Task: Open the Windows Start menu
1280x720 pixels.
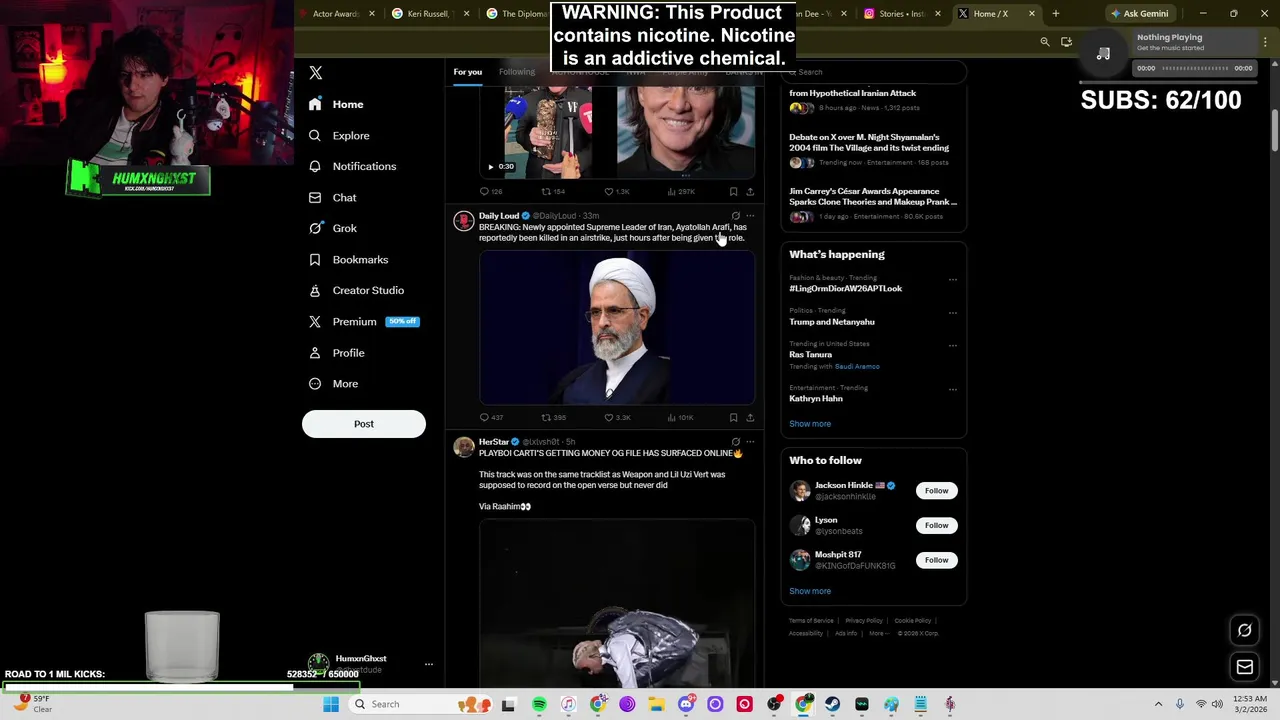Action: 331,705
